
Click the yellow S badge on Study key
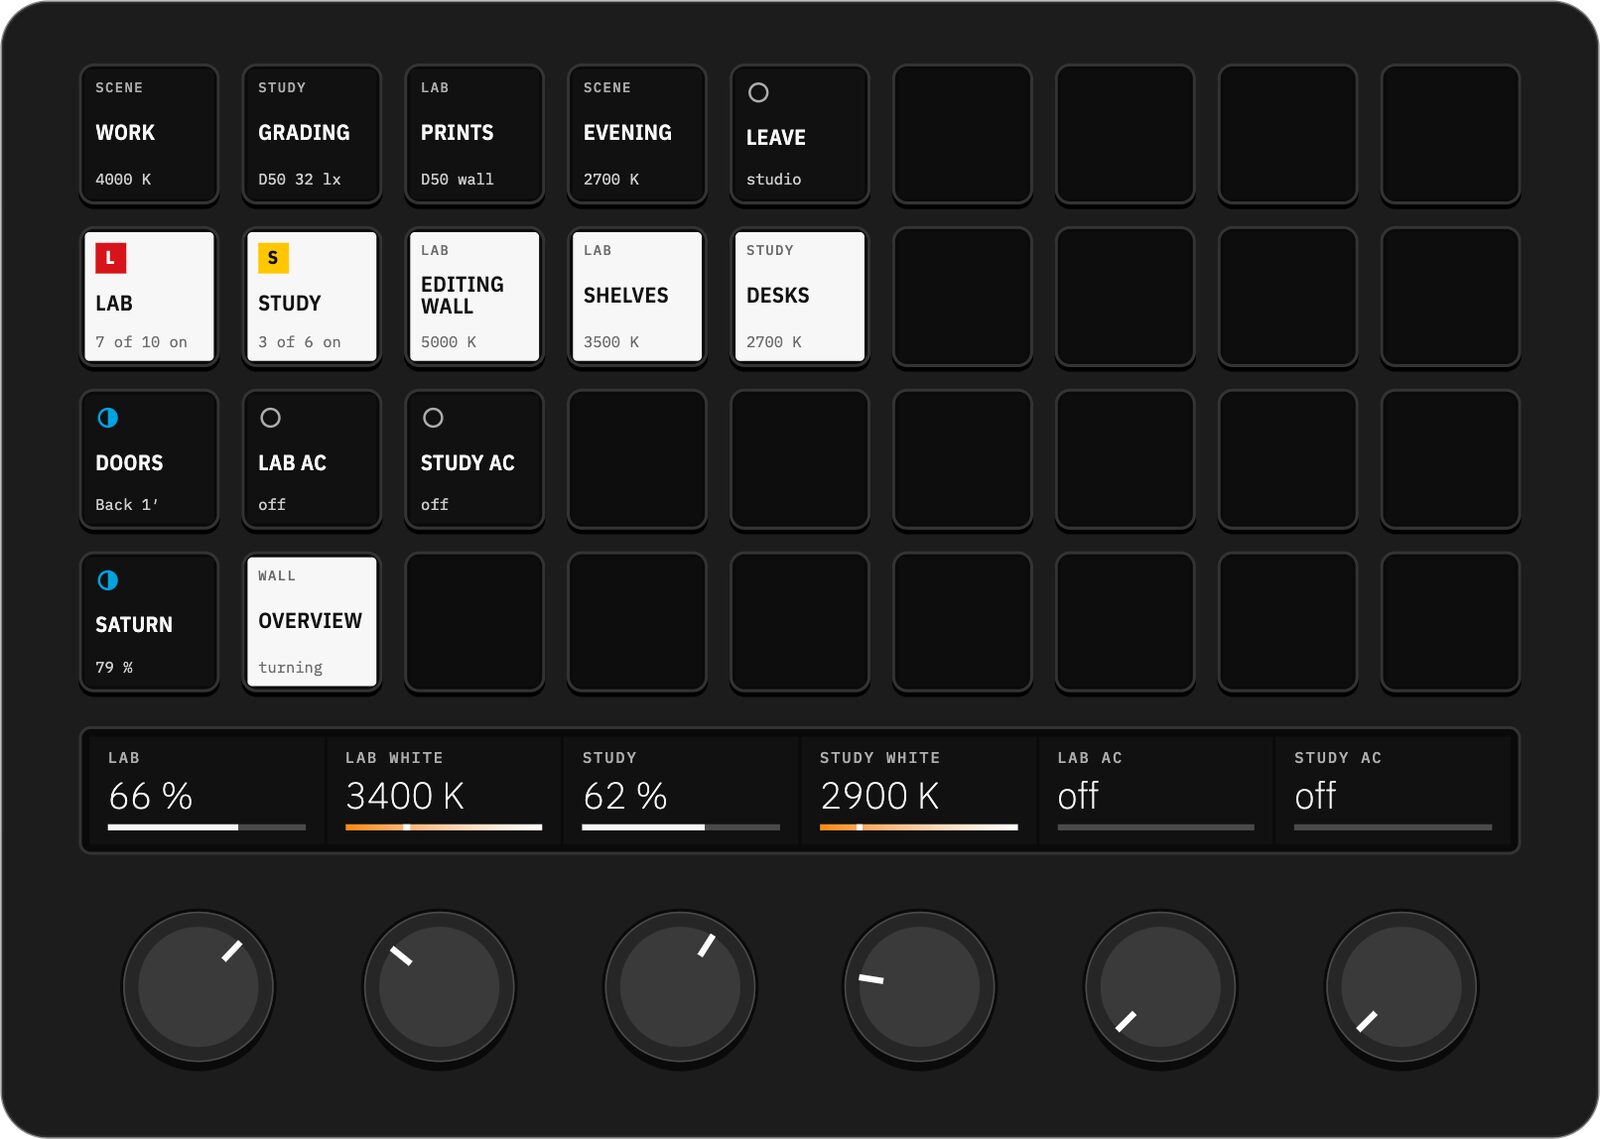273,258
